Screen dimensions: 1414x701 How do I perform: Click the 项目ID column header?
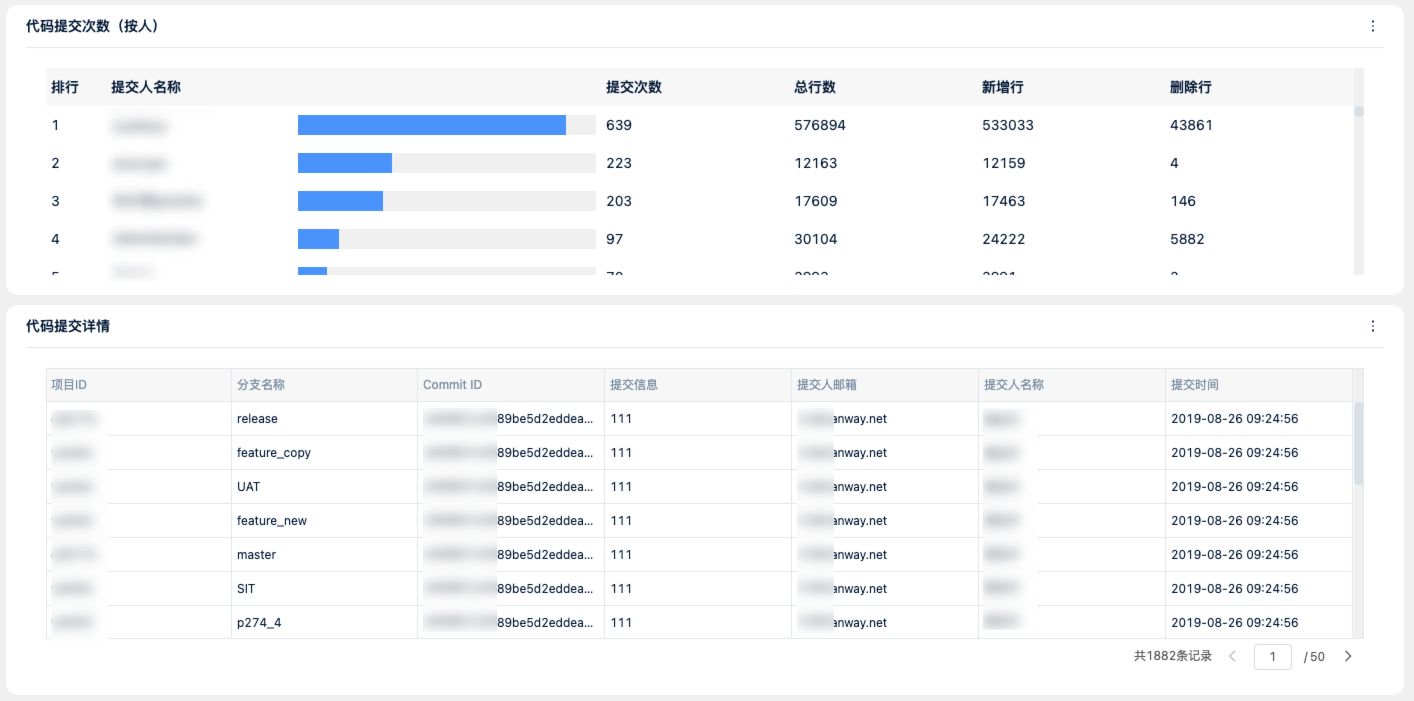coord(138,385)
